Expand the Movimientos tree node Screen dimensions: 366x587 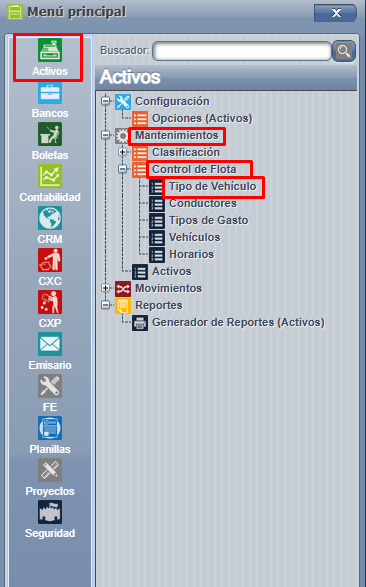click(106, 288)
